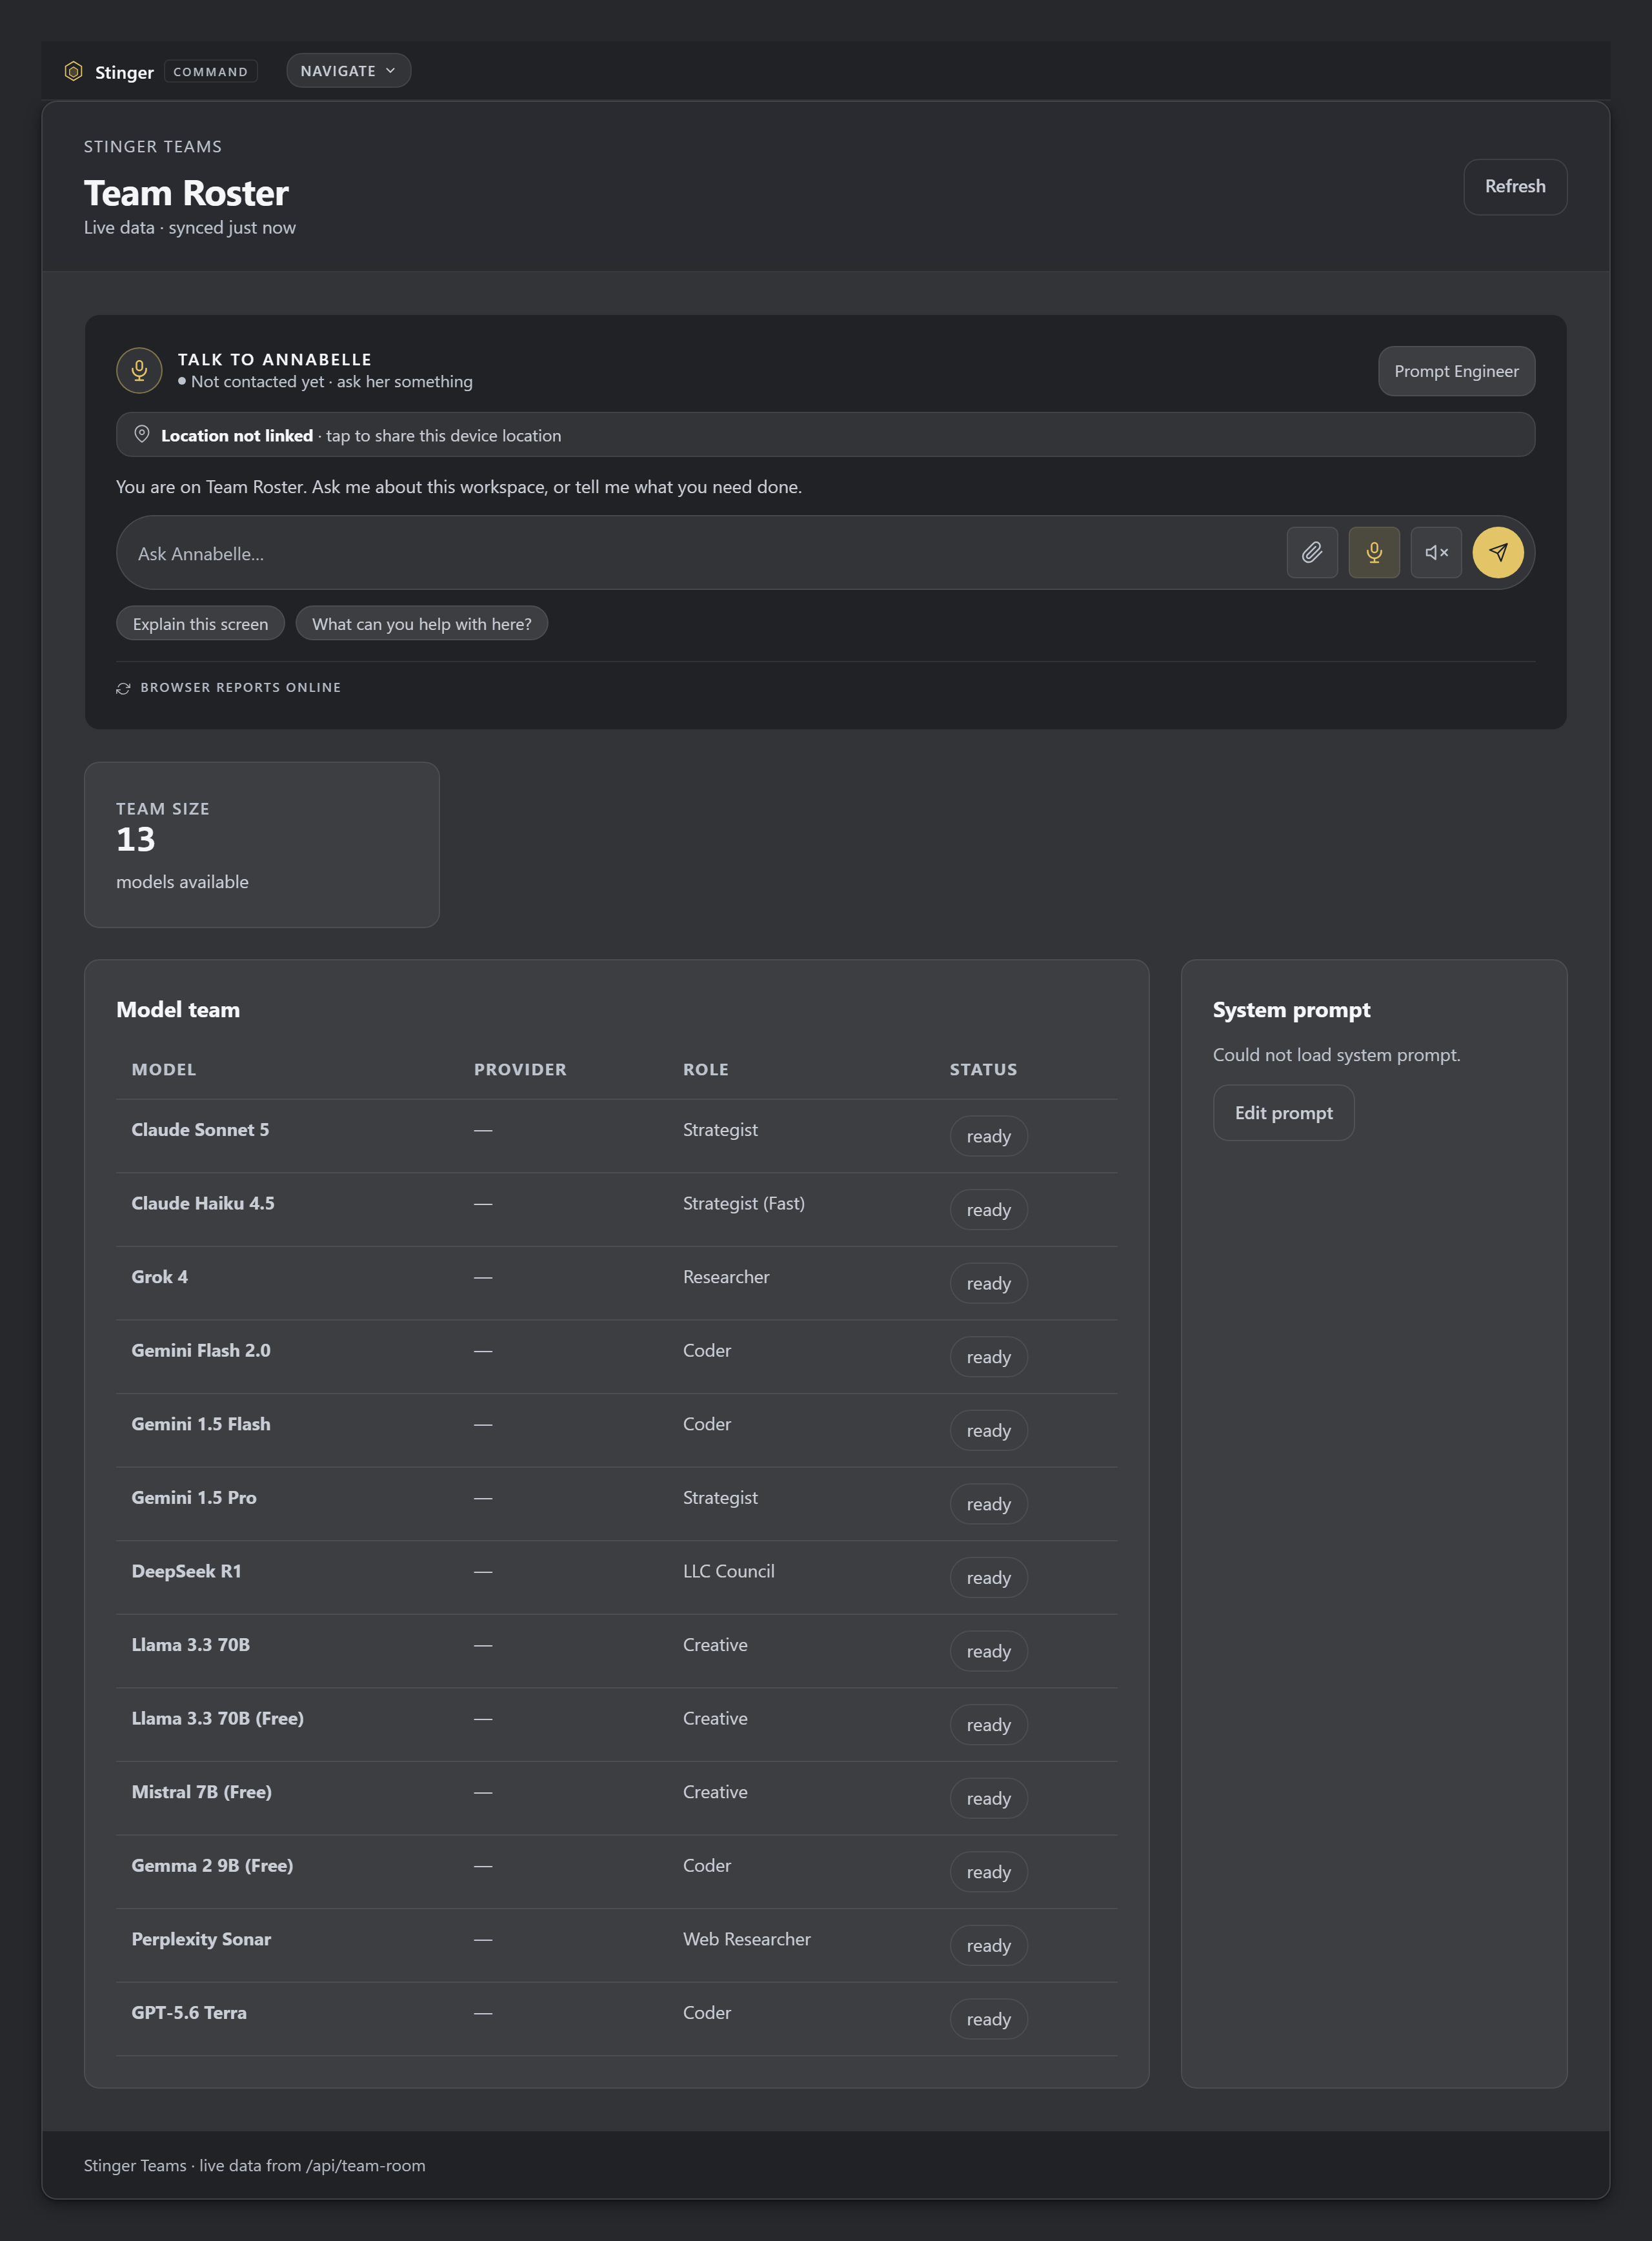Click the Location not linked banner
This screenshot has width=1652, height=2241.
pos(825,435)
